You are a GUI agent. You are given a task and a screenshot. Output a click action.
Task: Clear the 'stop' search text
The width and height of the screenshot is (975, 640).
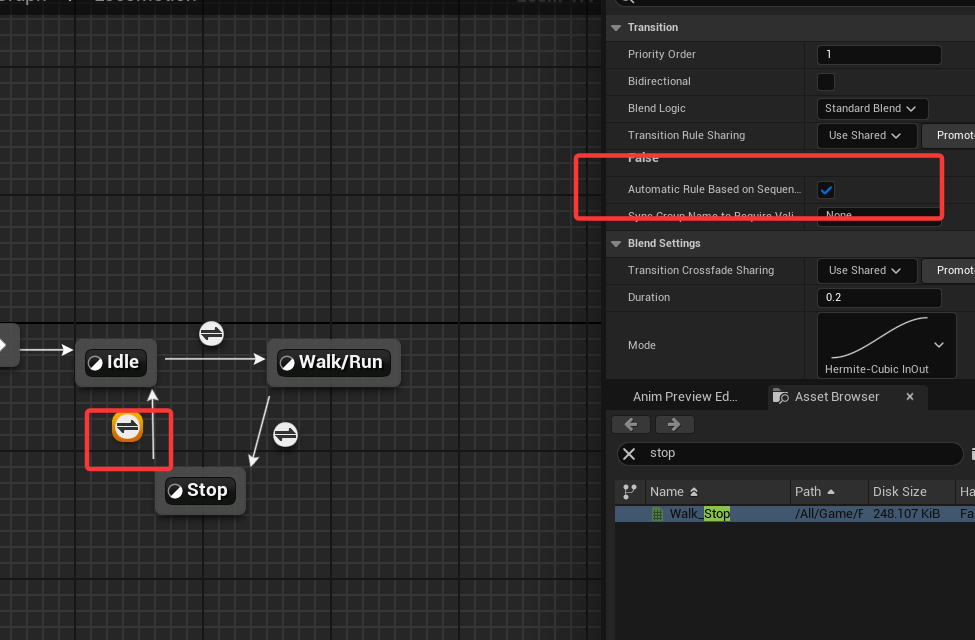629,454
